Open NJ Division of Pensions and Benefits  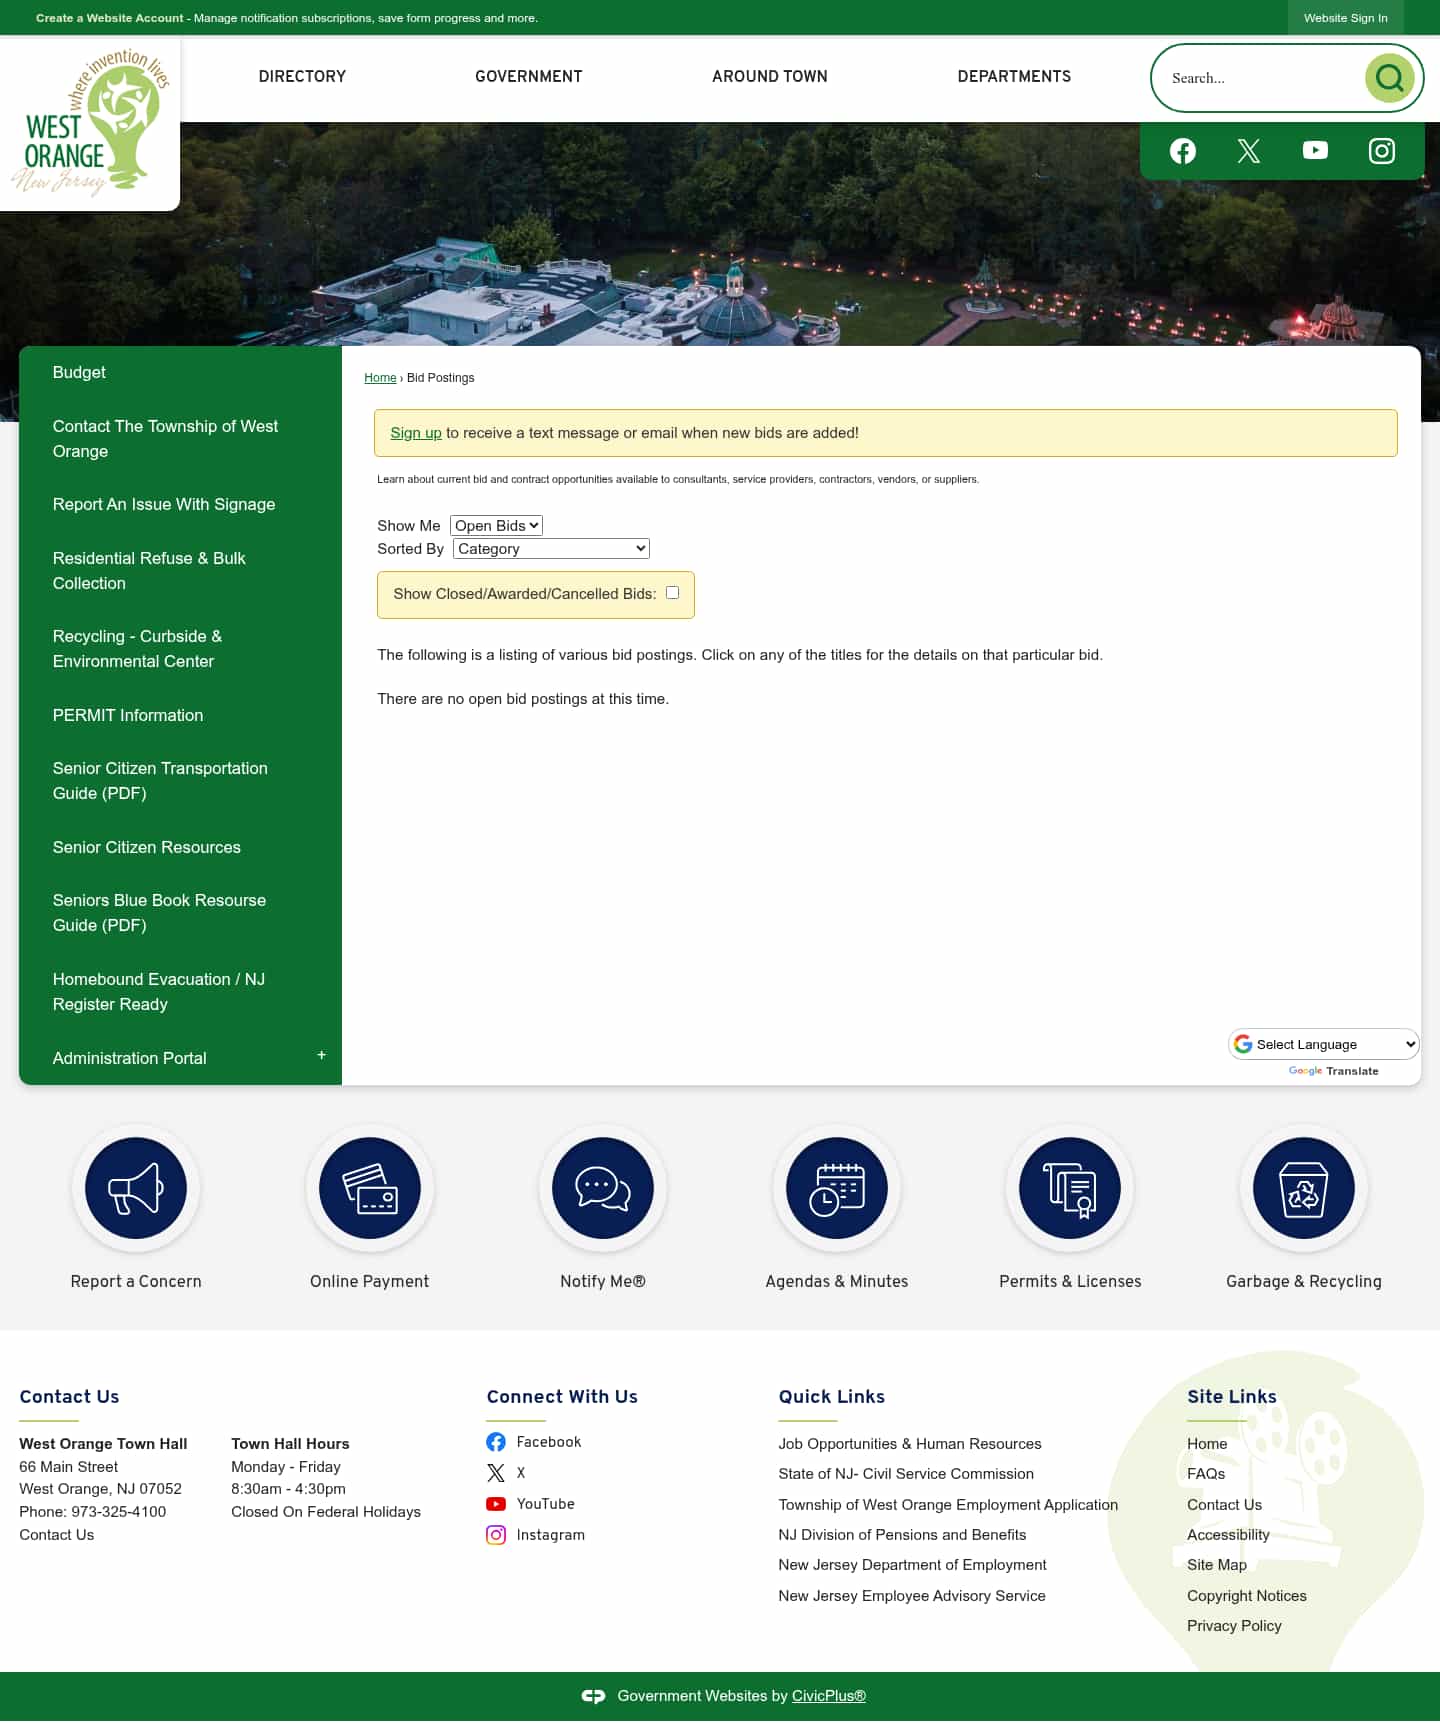click(902, 1535)
